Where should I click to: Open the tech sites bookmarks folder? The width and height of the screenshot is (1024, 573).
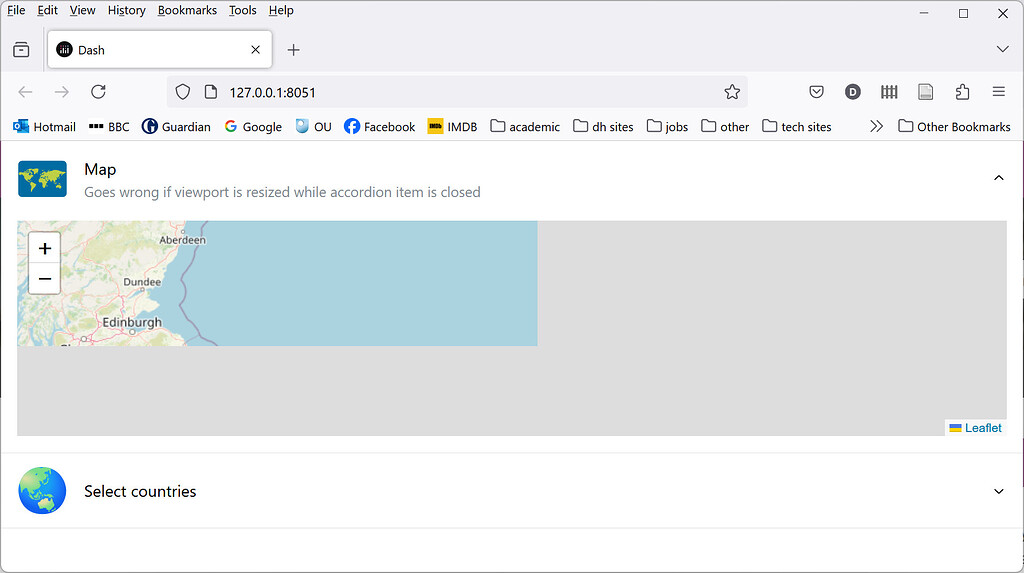(797, 126)
